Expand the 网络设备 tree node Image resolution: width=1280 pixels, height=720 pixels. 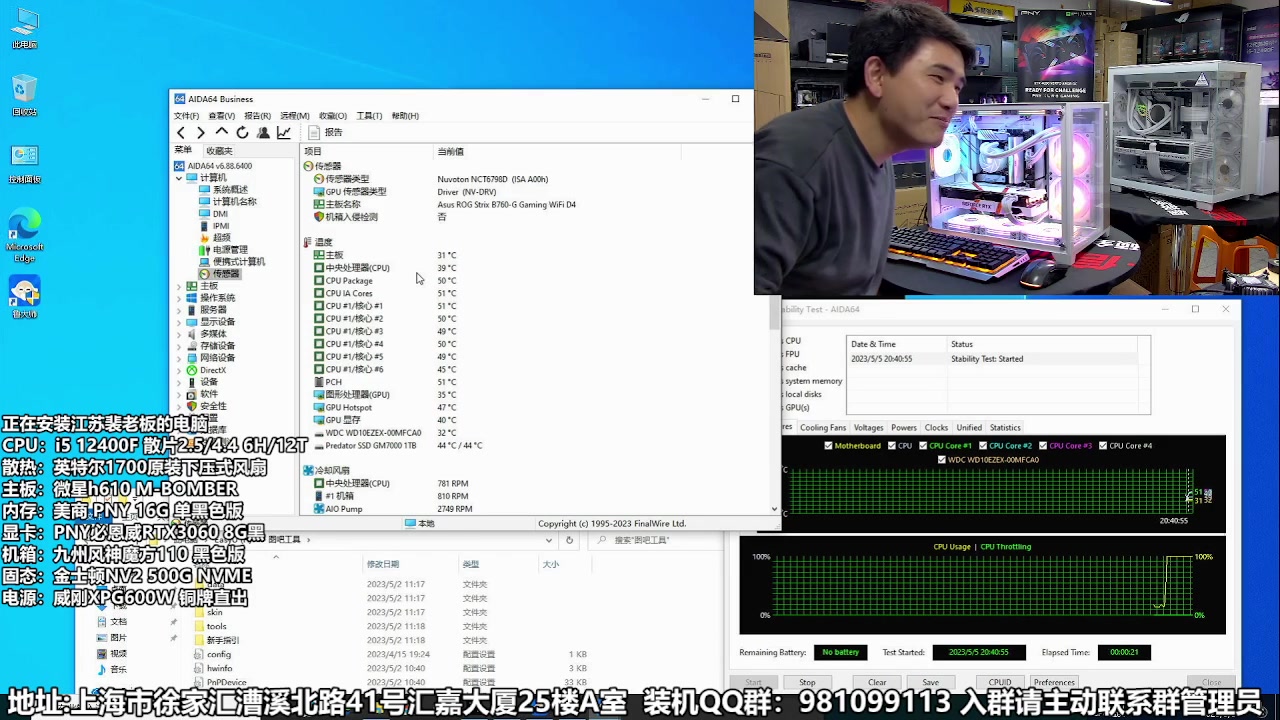[x=179, y=358]
